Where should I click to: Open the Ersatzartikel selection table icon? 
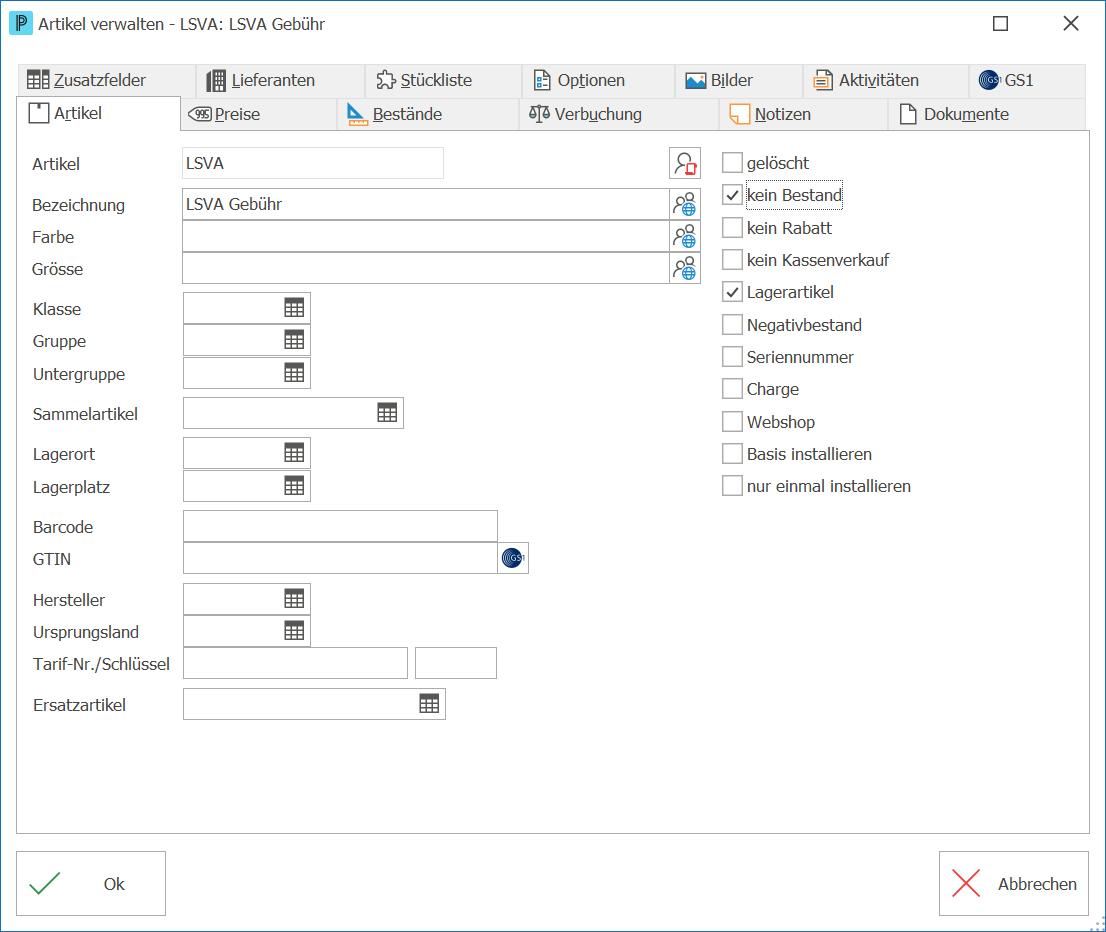(x=429, y=703)
